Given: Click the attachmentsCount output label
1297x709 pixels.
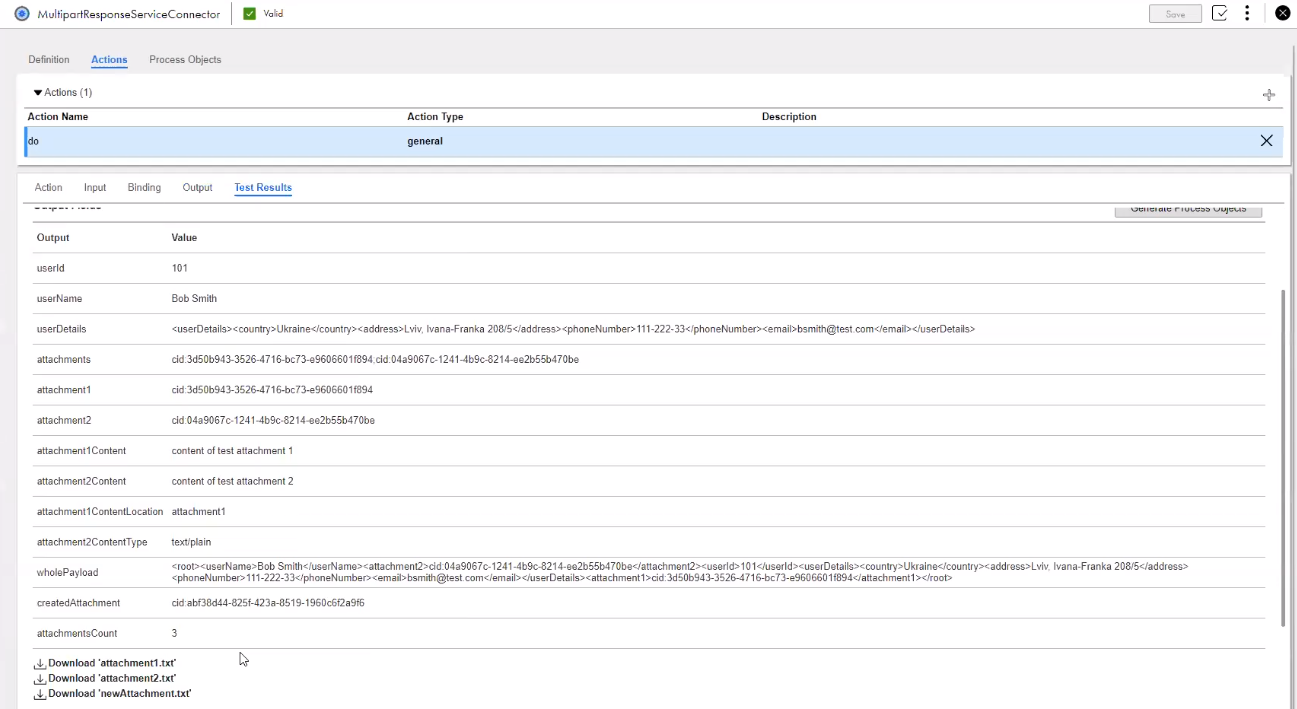Looking at the screenshot, I should pos(77,634).
